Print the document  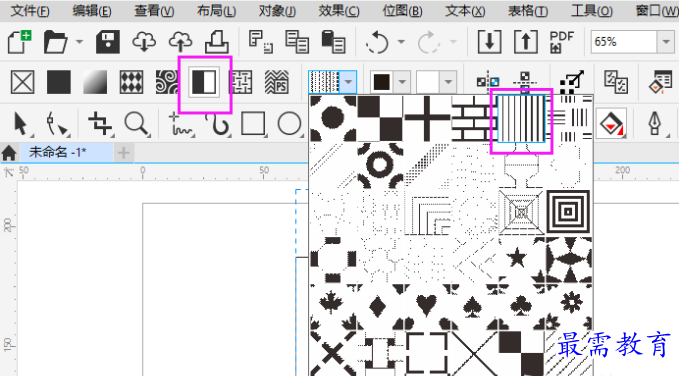point(217,42)
